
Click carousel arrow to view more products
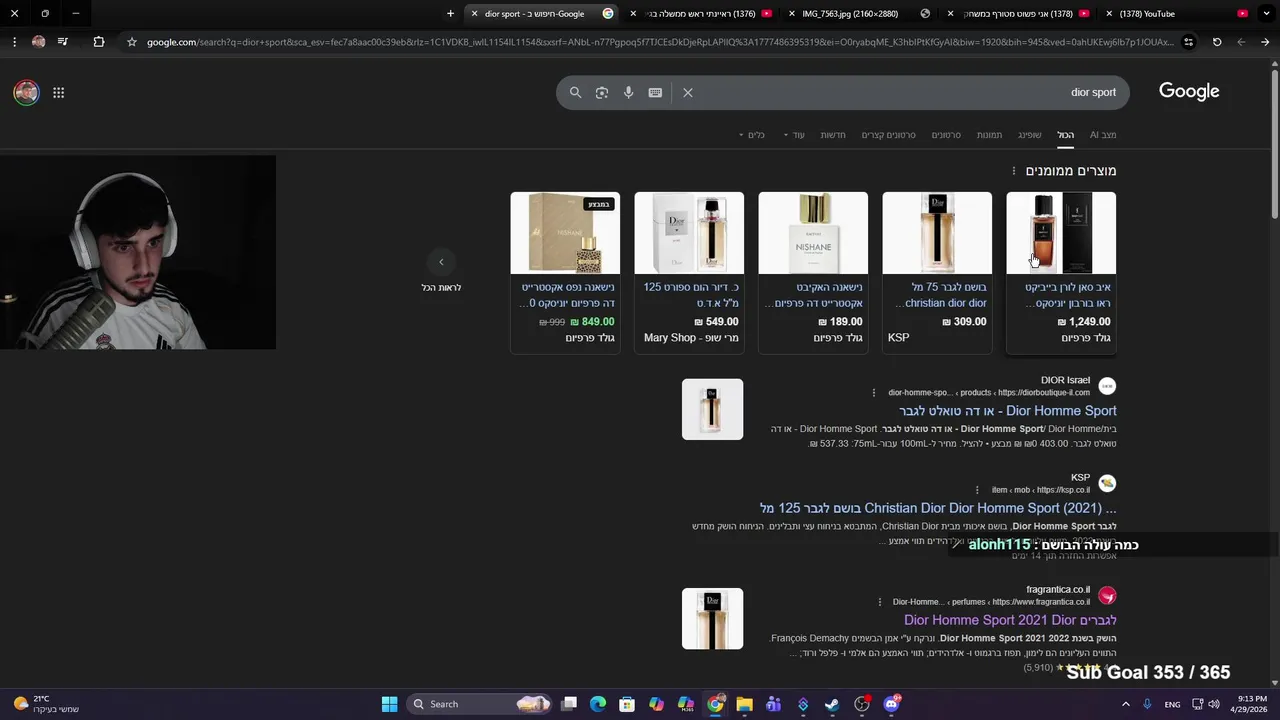(441, 262)
